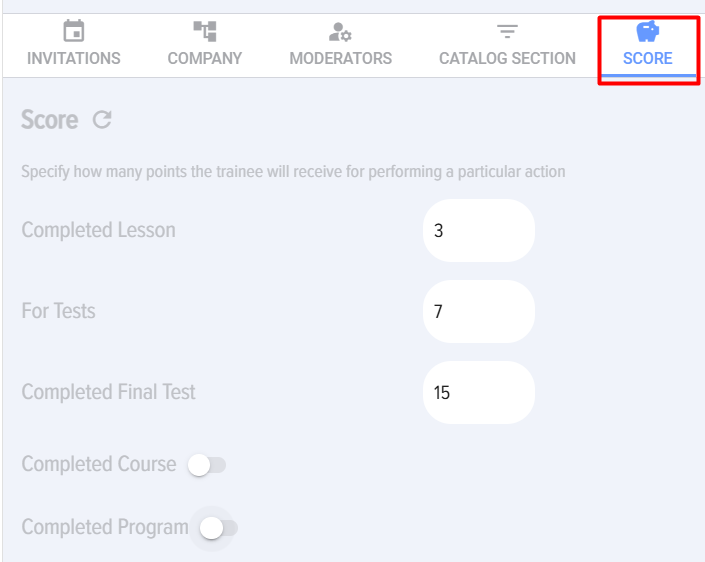Open the COMPANY tab label
The height and width of the screenshot is (562, 705).
205,58
